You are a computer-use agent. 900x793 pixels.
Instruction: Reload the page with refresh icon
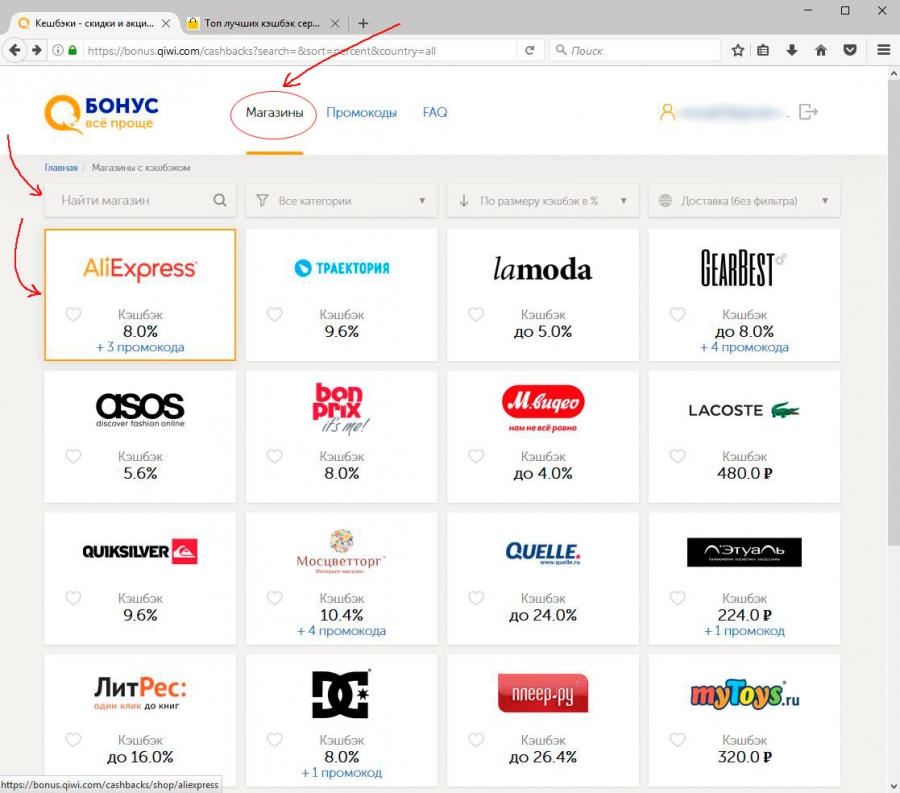pyautogui.click(x=530, y=50)
